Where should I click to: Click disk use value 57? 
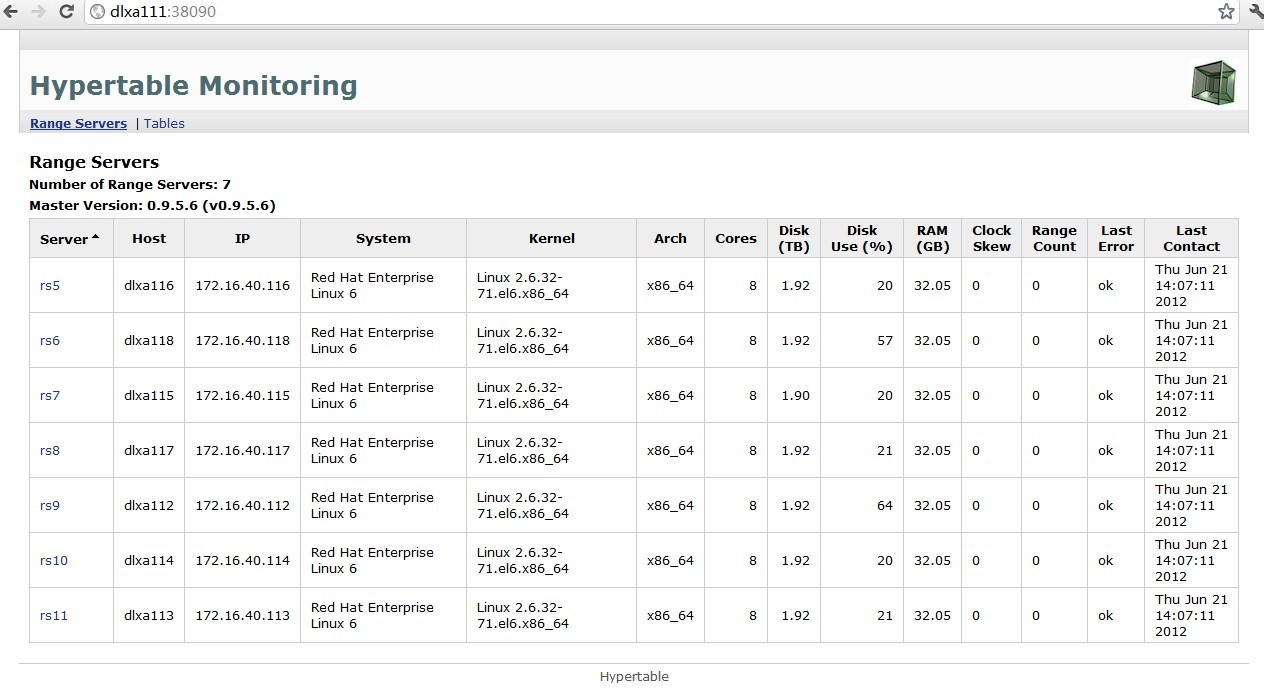[885, 341]
